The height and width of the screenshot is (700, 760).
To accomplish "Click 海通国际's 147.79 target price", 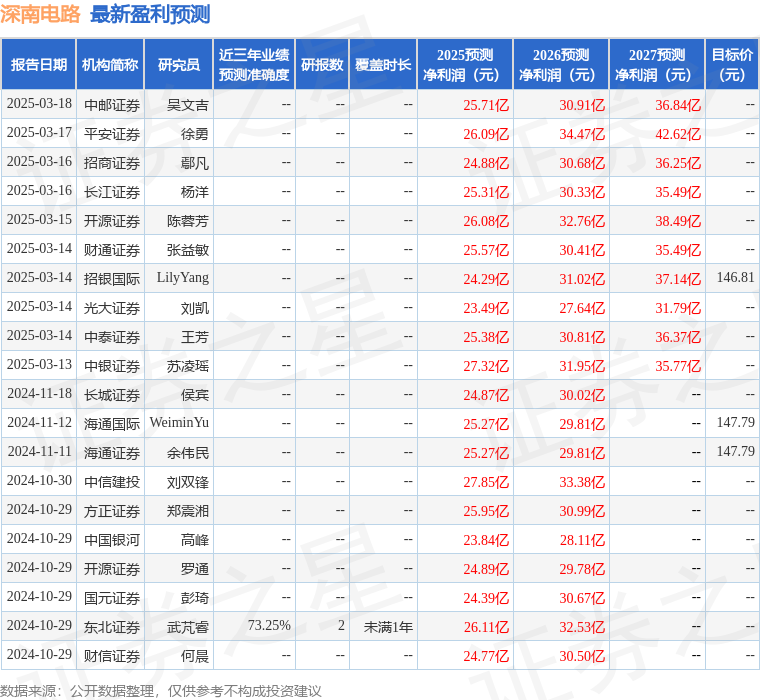I will pos(736,422).
